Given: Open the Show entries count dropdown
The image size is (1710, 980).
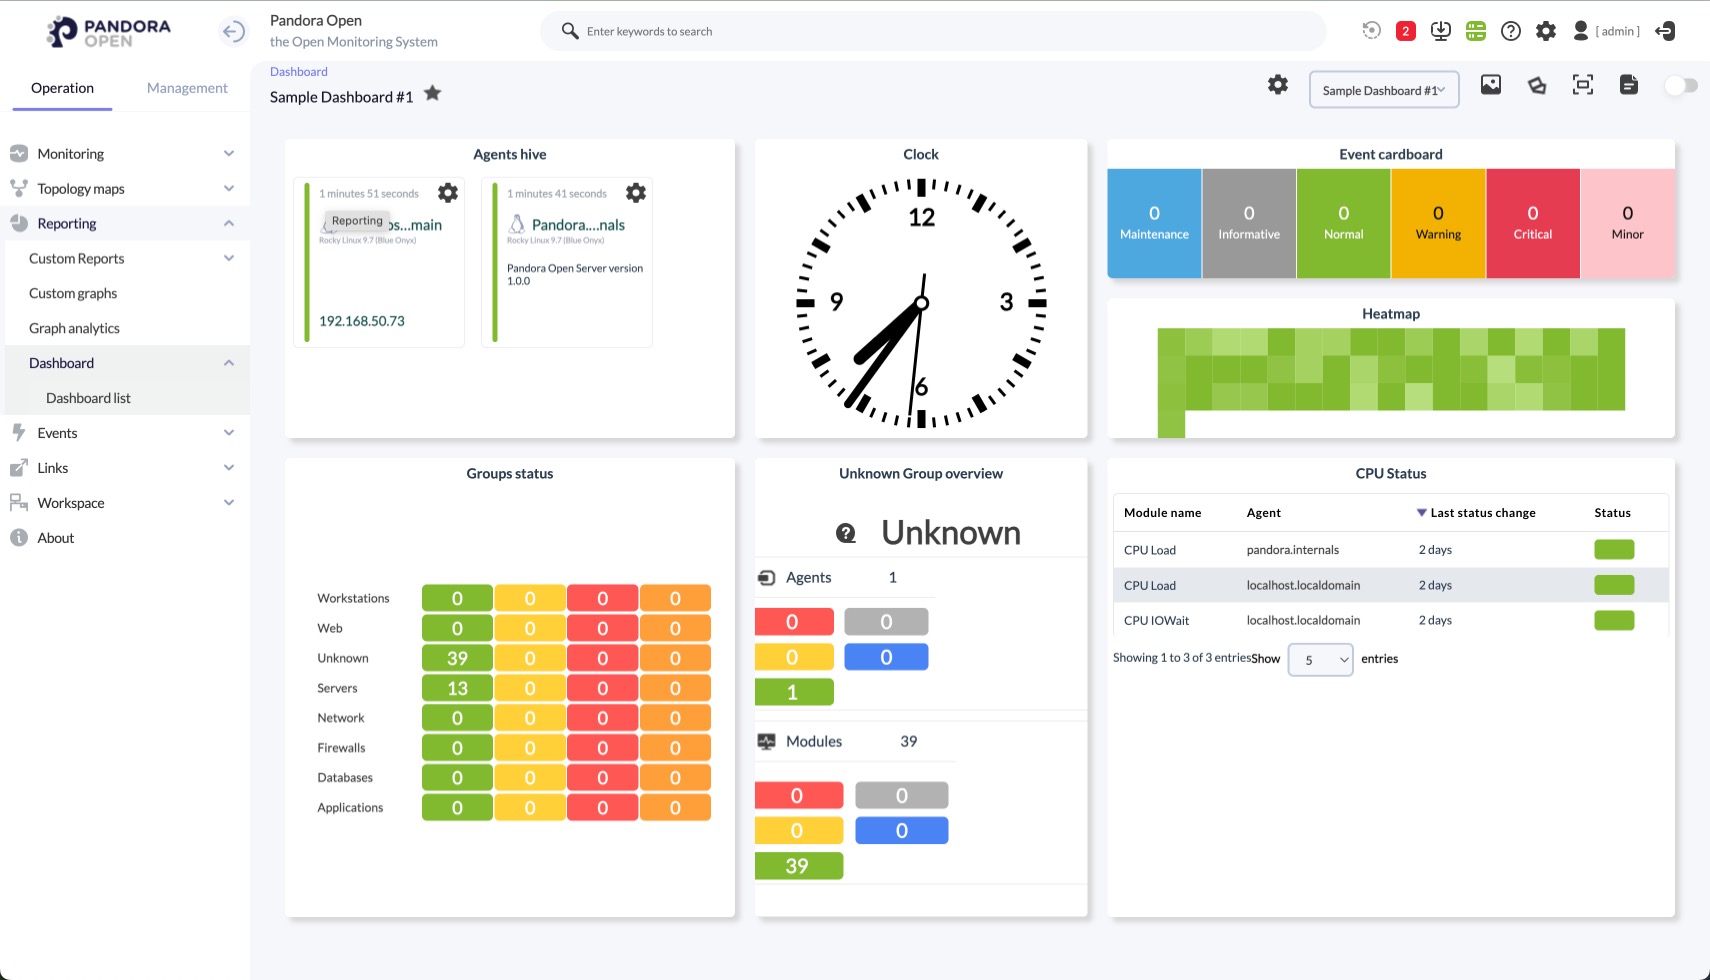Looking at the screenshot, I should coord(1320,660).
